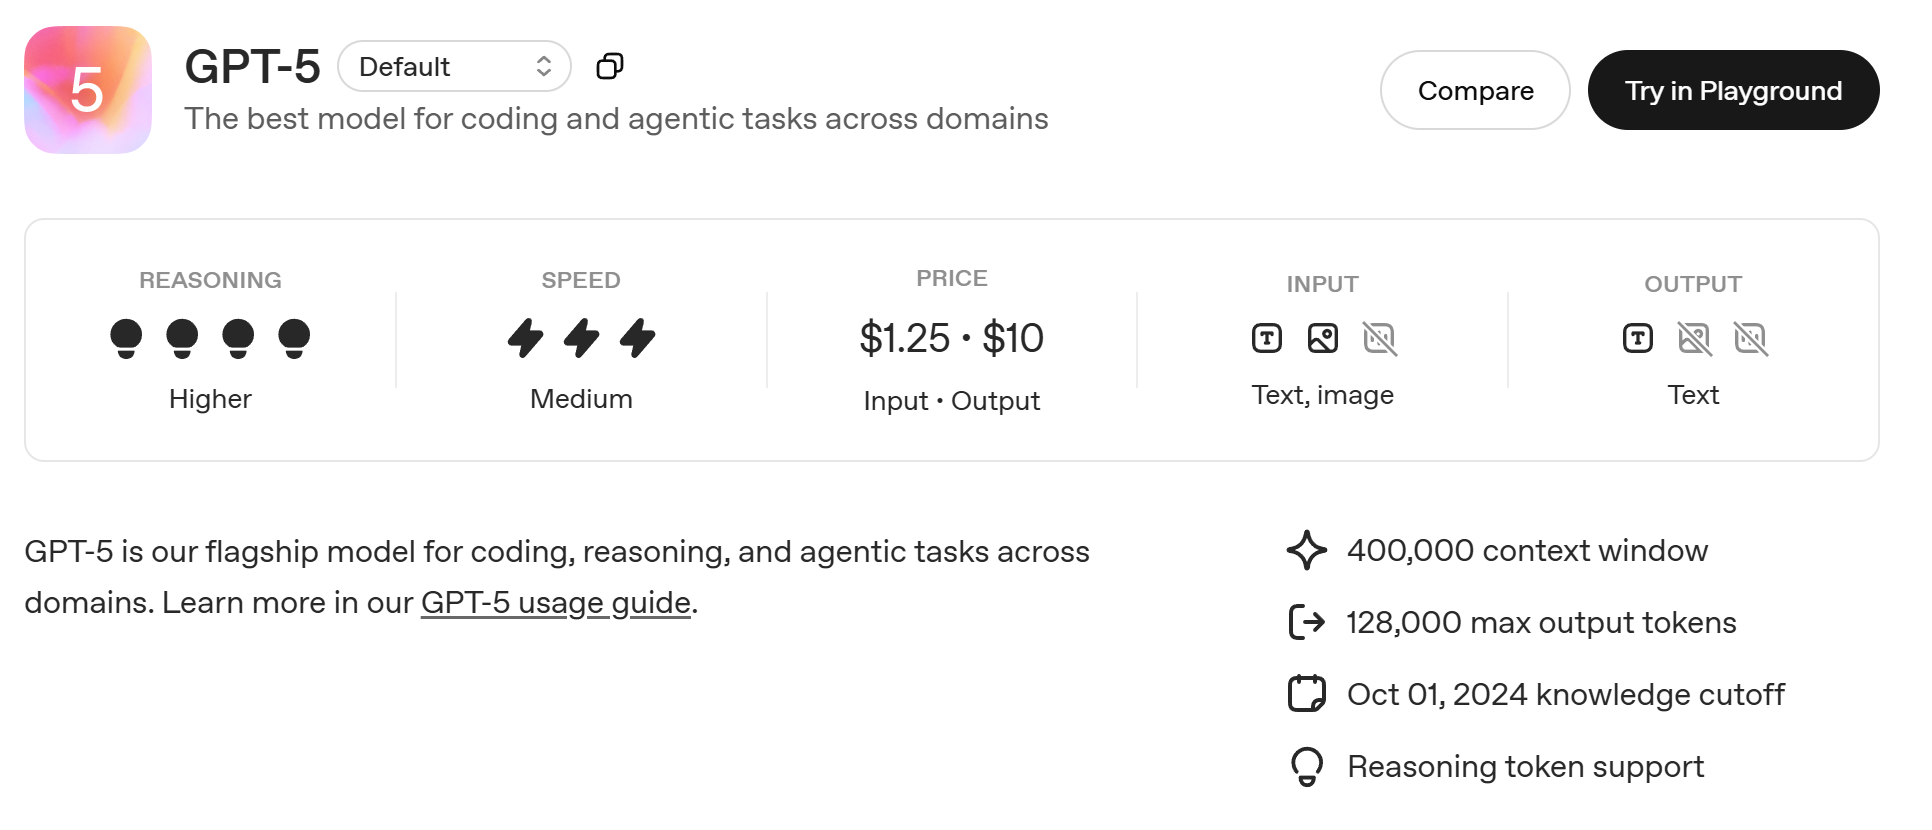Click the context window sparkle icon
Screen dimensions: 1932x830
click(x=1306, y=550)
